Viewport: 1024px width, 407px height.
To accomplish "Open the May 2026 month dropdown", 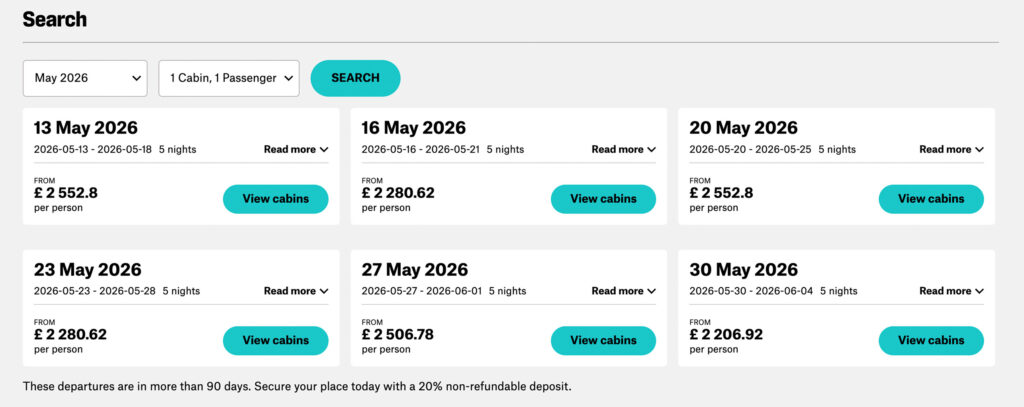I will 85,78.
